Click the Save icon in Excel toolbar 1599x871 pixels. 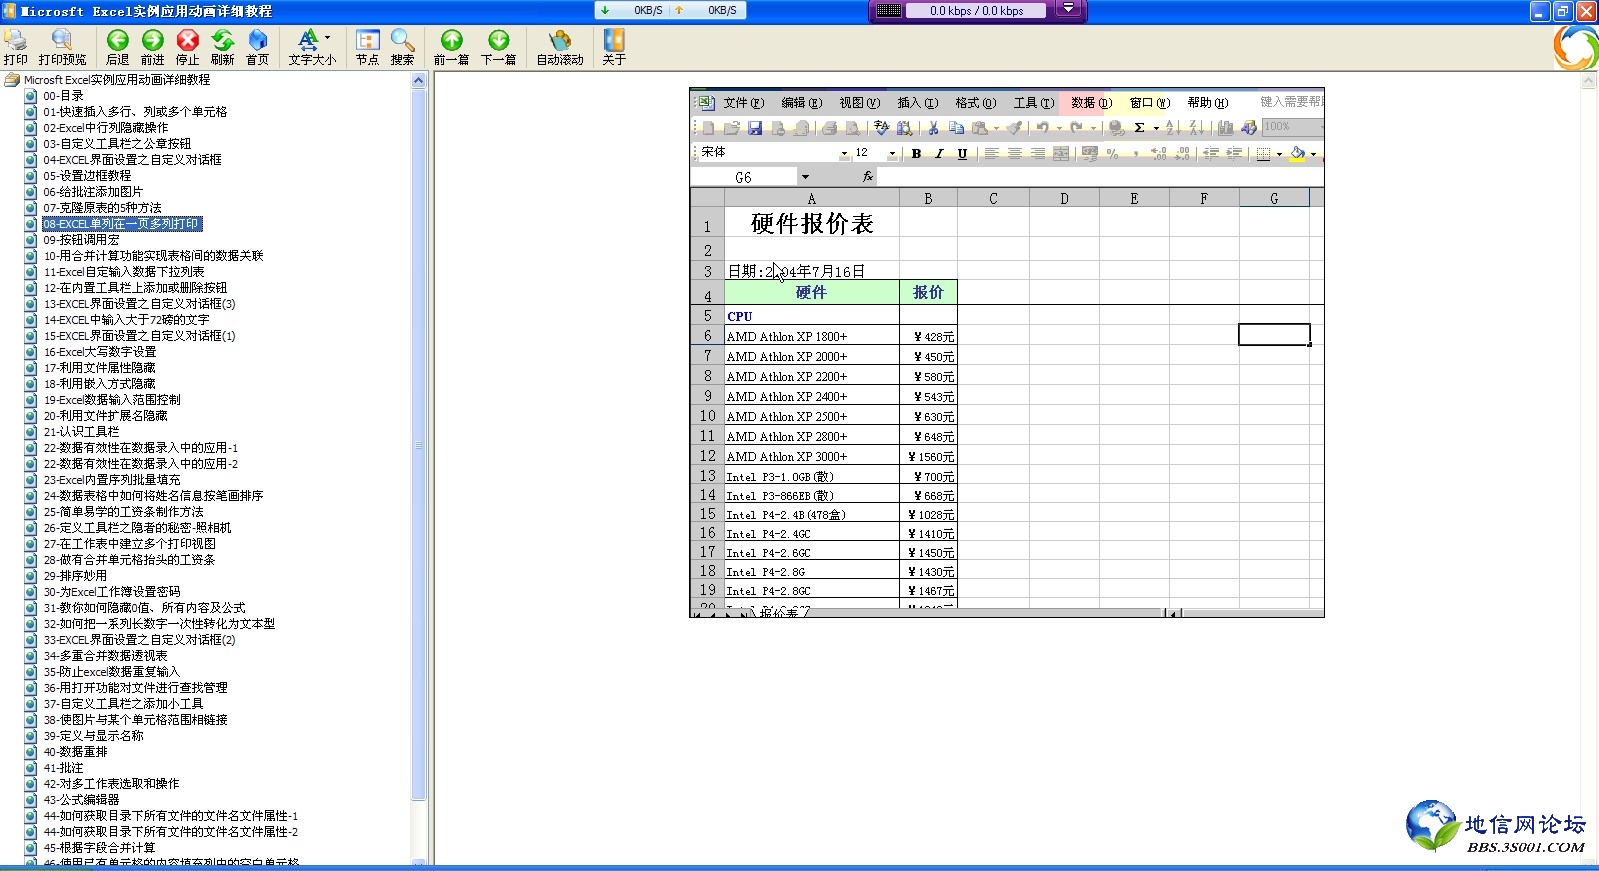click(755, 128)
